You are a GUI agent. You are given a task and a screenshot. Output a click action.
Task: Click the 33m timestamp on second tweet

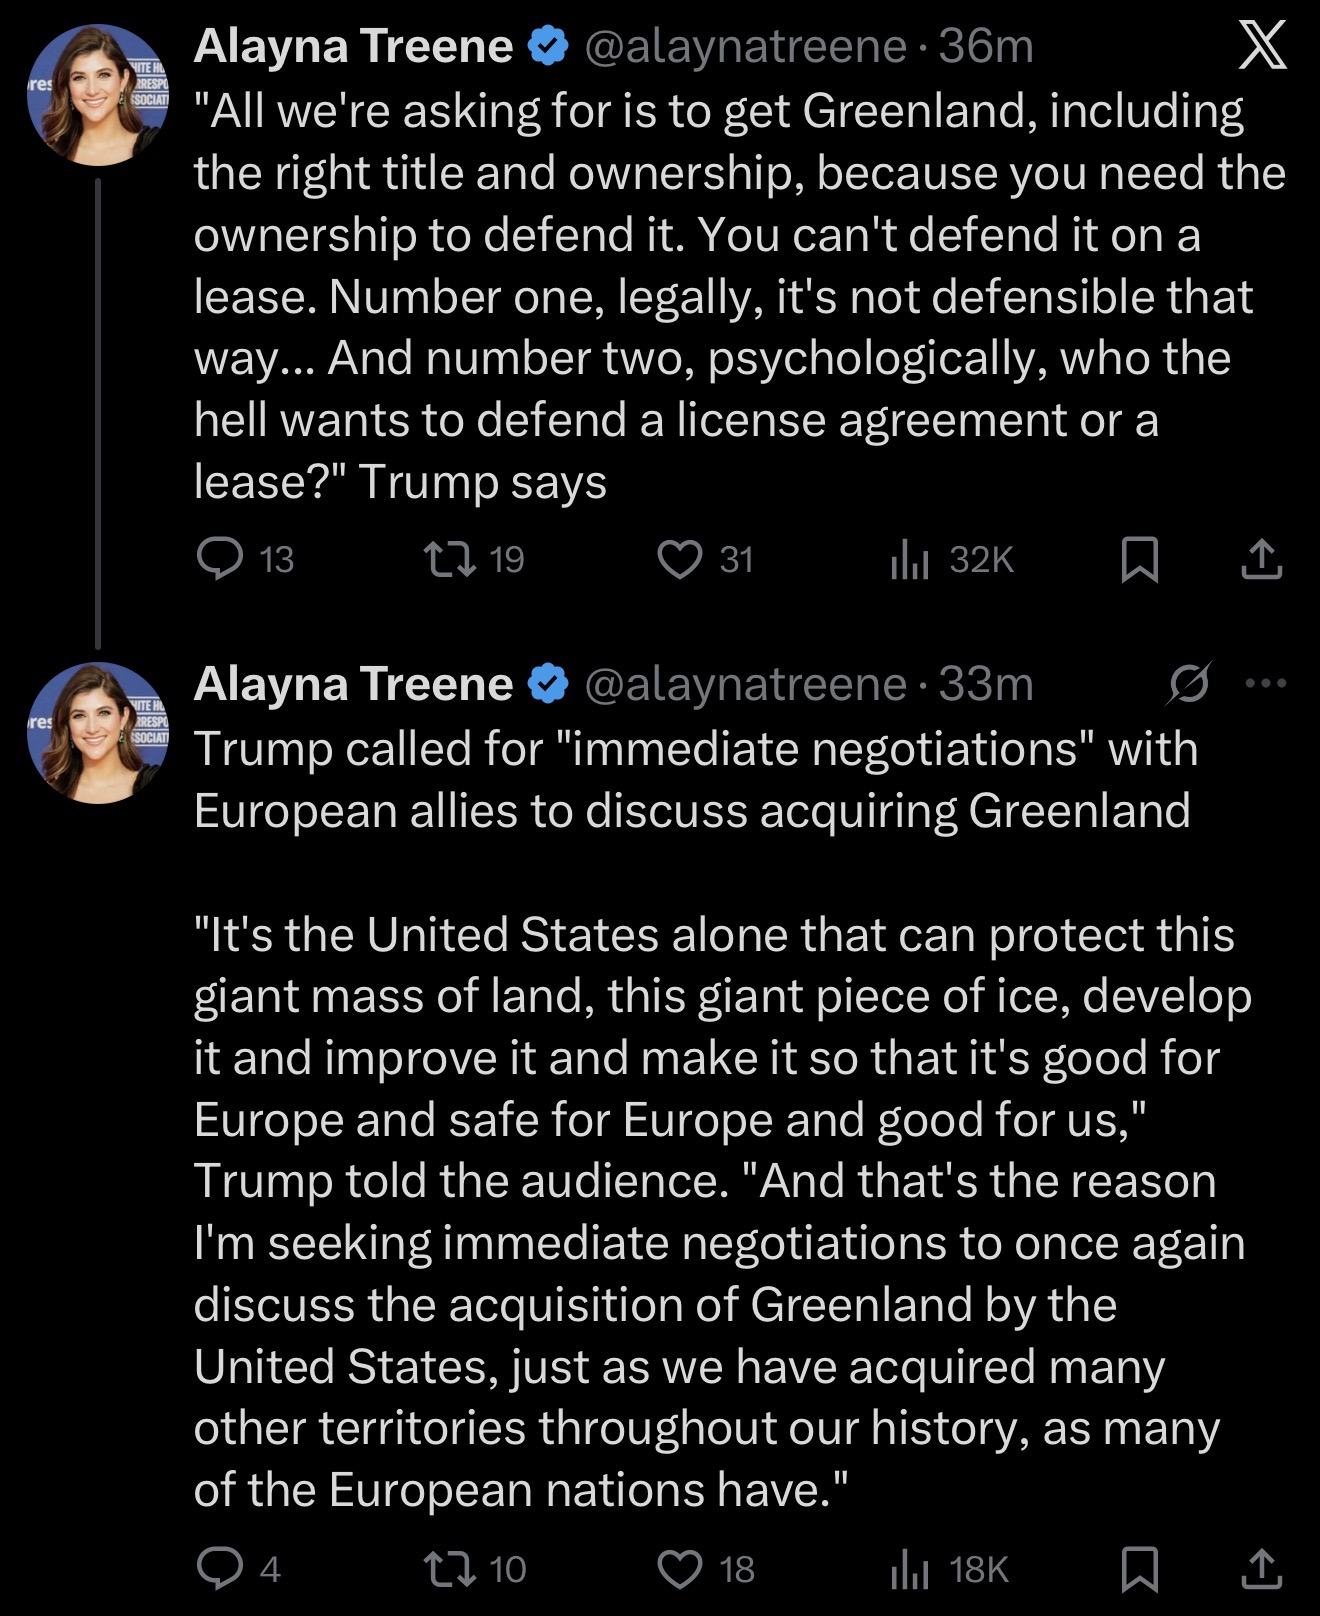986,684
